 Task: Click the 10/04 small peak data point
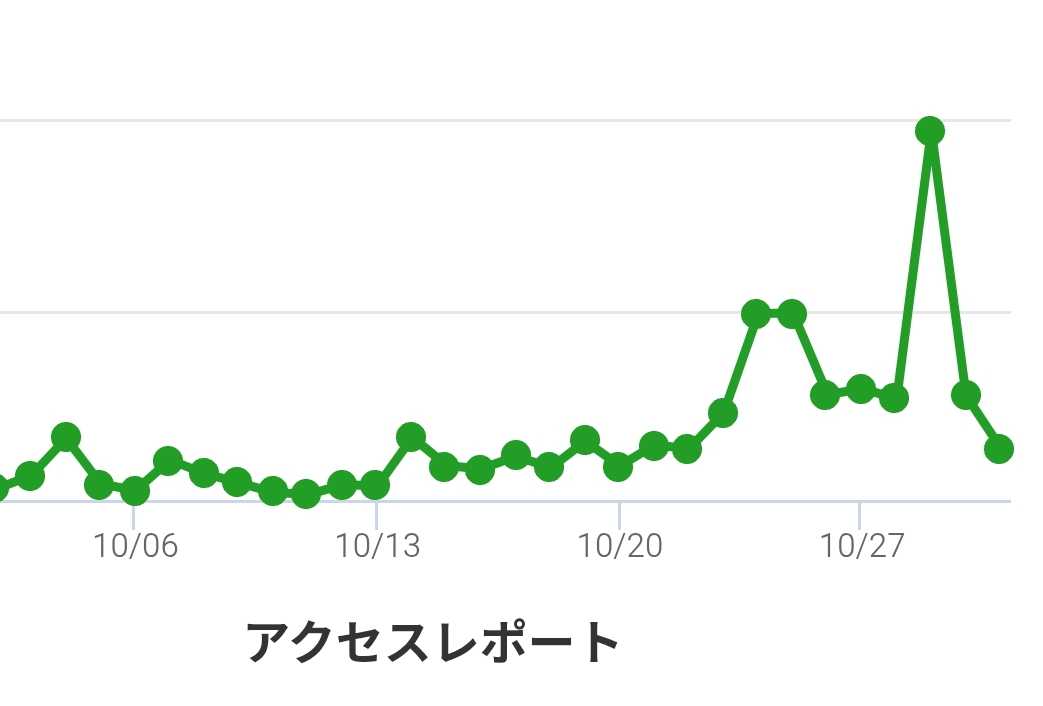pyautogui.click(x=66, y=437)
